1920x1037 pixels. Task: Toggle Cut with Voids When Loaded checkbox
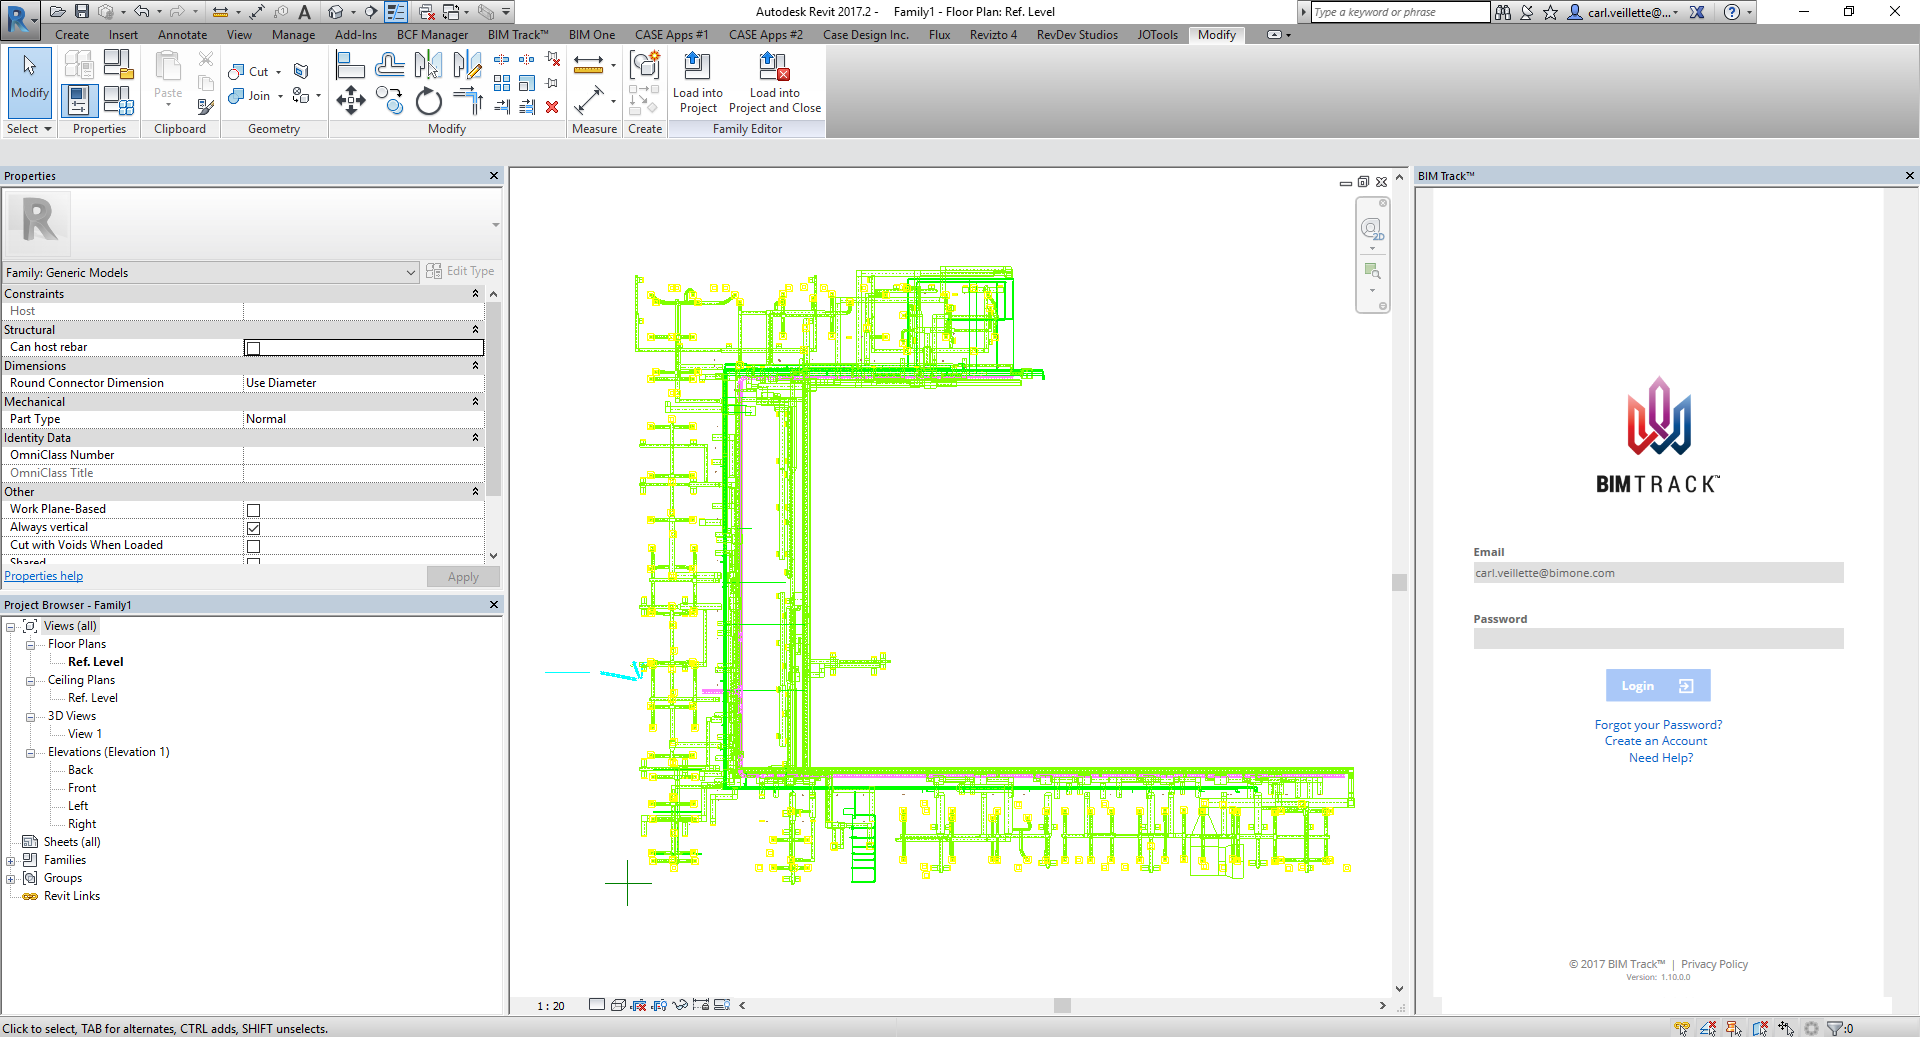tap(253, 546)
